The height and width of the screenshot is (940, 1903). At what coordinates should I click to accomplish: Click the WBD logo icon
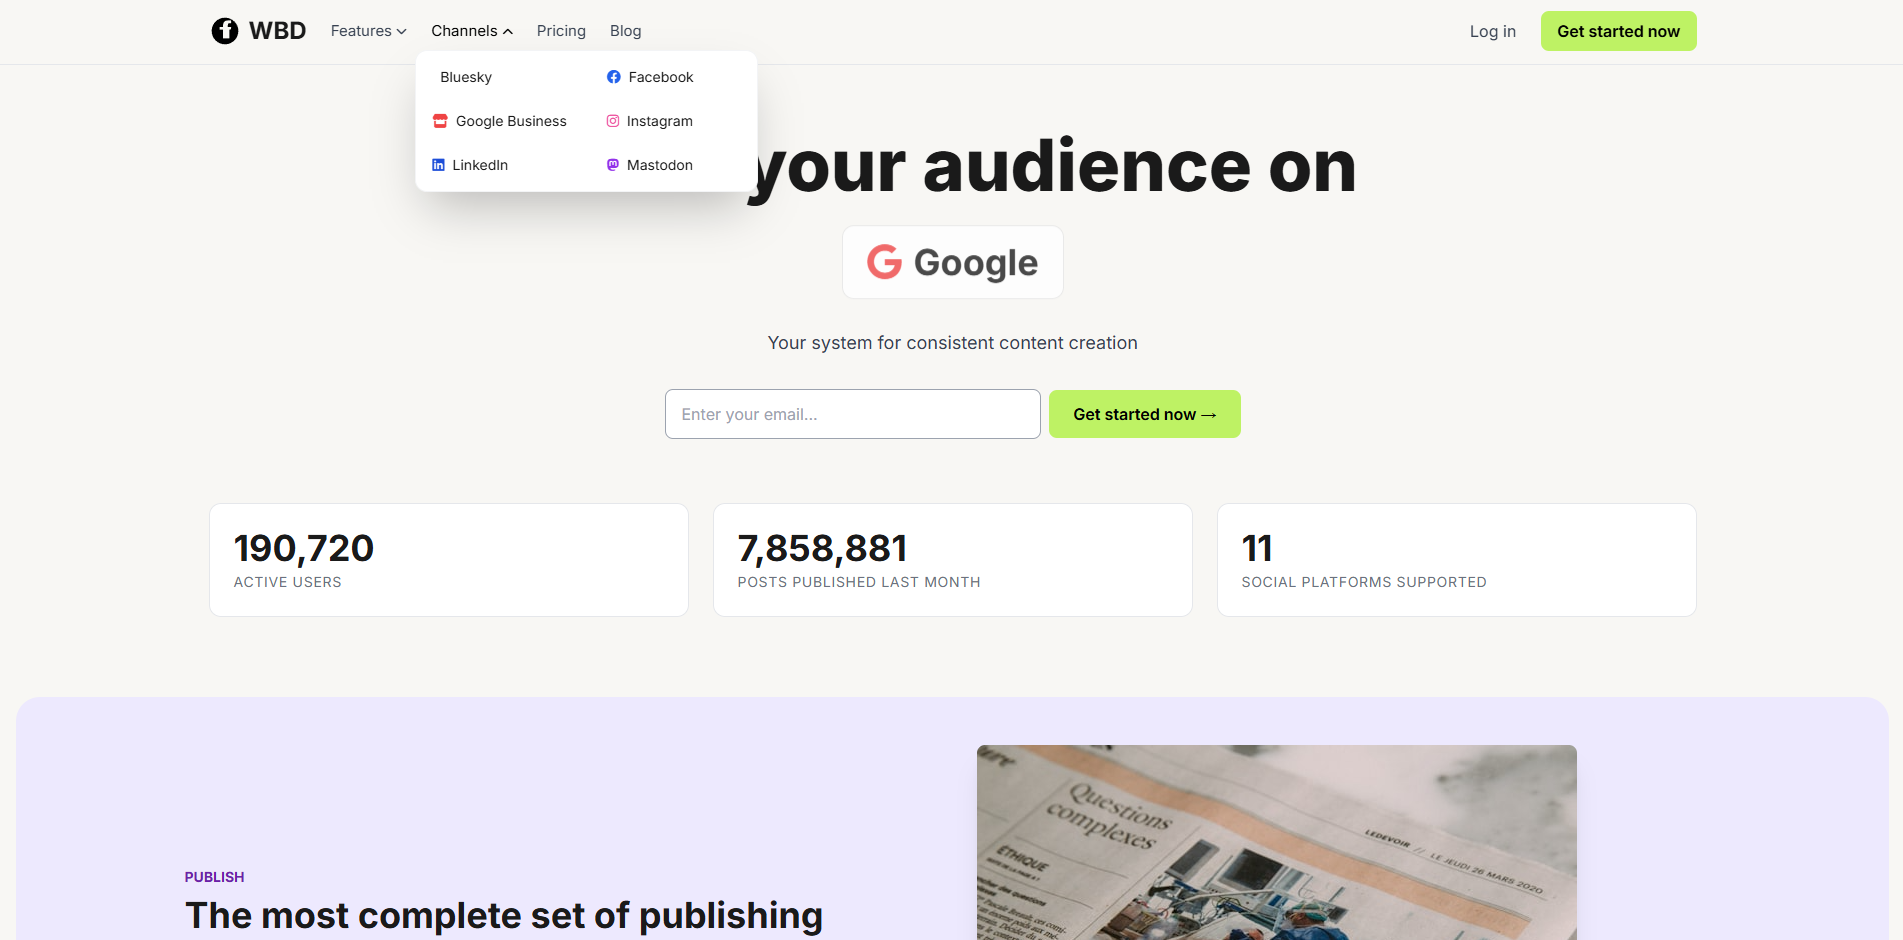pyautogui.click(x=225, y=31)
